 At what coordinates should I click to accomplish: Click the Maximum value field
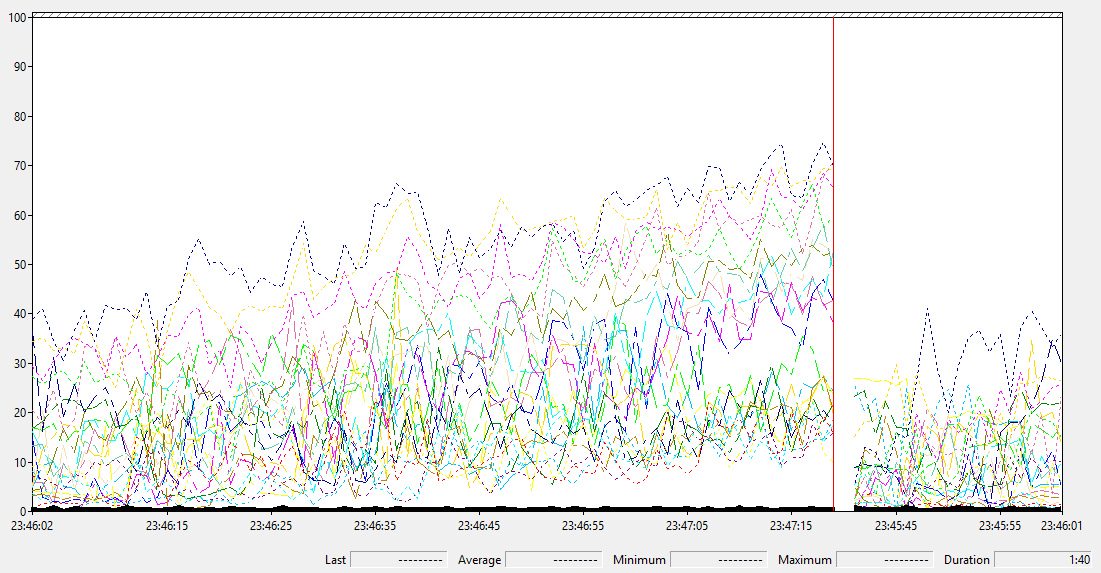[x=885, y=560]
